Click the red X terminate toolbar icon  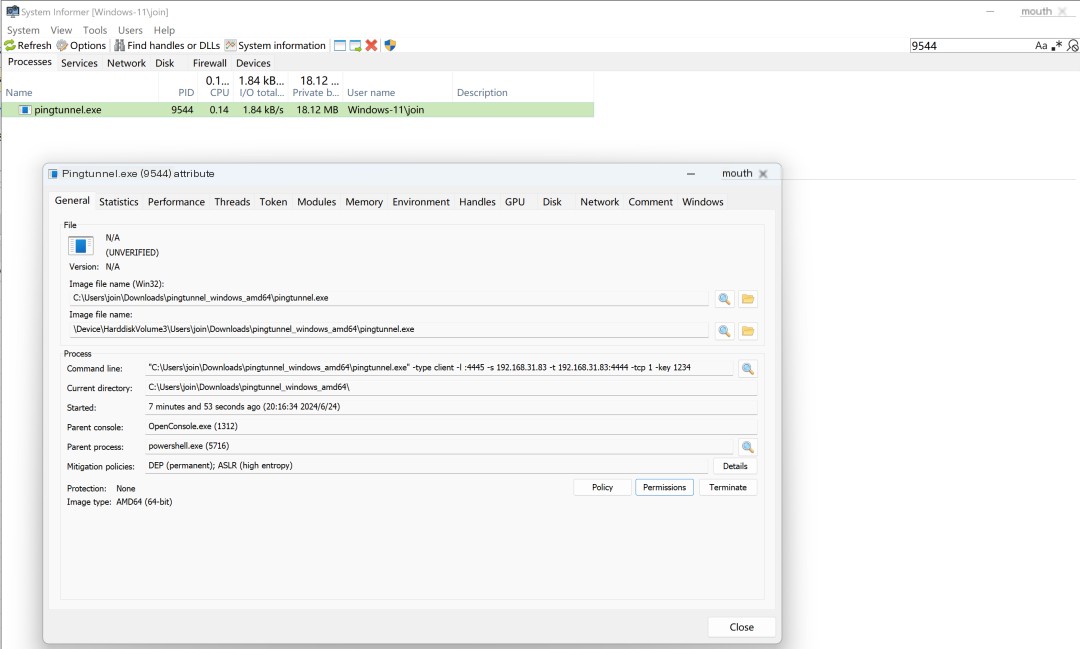click(x=371, y=45)
